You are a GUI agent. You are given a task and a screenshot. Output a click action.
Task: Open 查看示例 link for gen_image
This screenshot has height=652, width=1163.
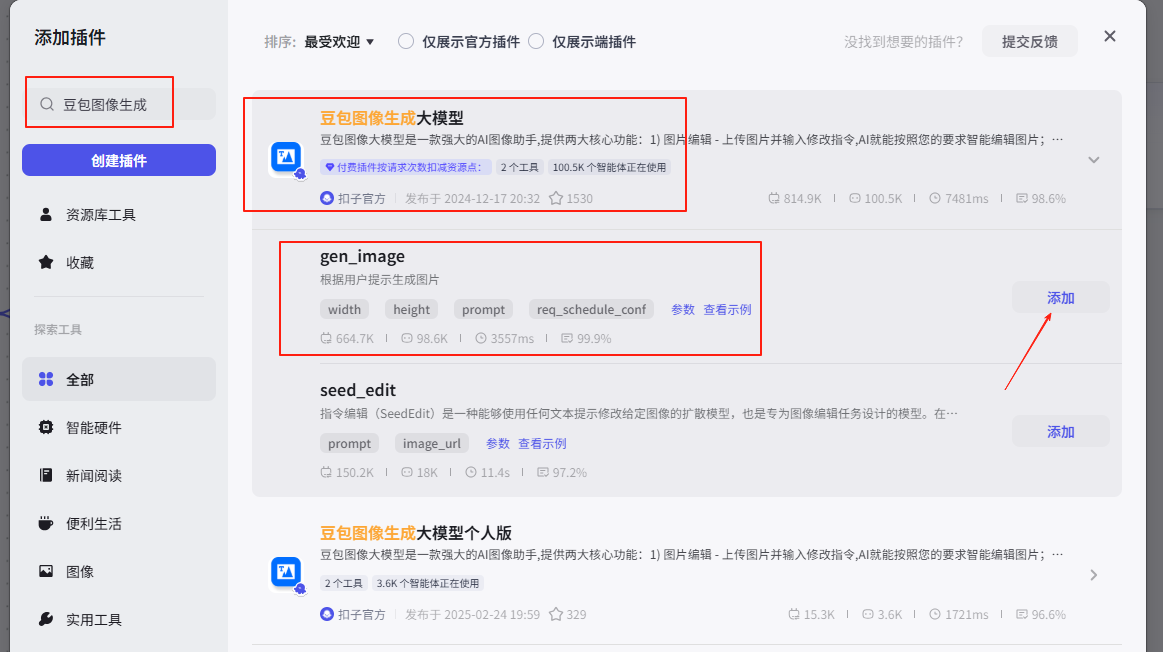[x=728, y=309]
